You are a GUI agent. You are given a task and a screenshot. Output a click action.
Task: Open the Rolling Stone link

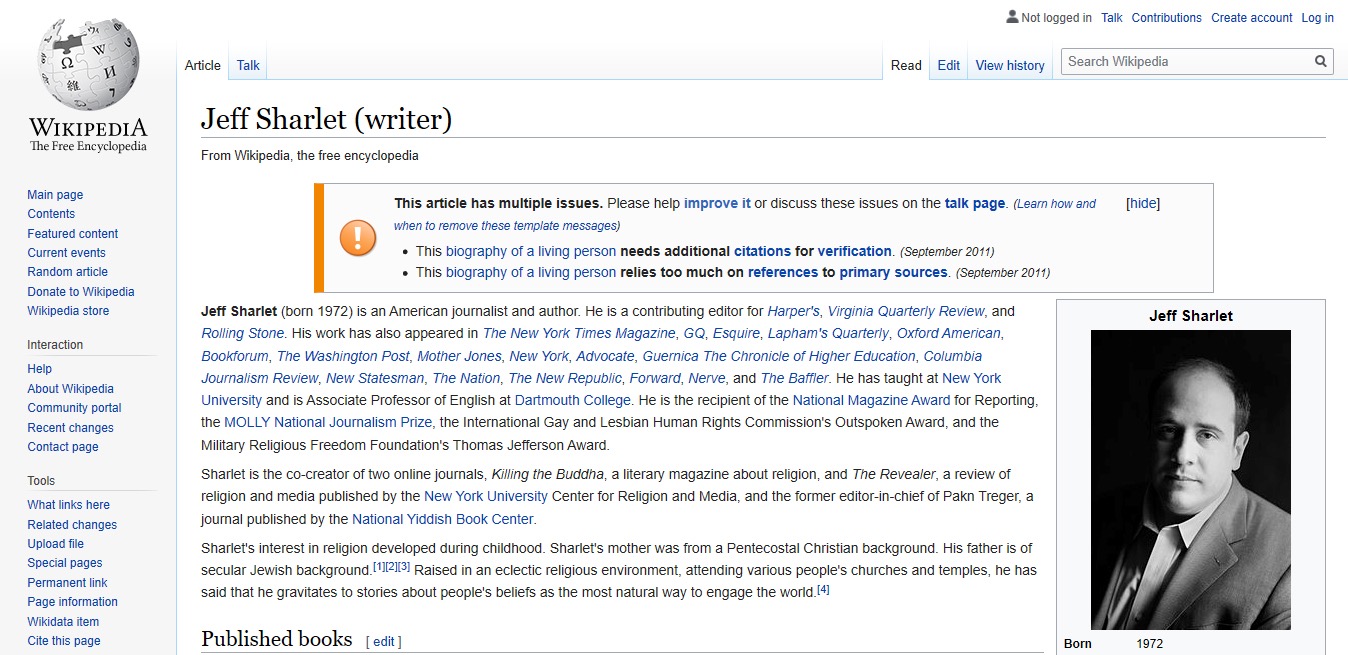tap(243, 333)
